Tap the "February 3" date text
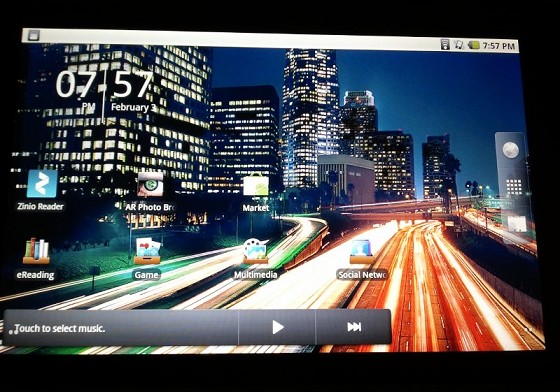 point(133,107)
